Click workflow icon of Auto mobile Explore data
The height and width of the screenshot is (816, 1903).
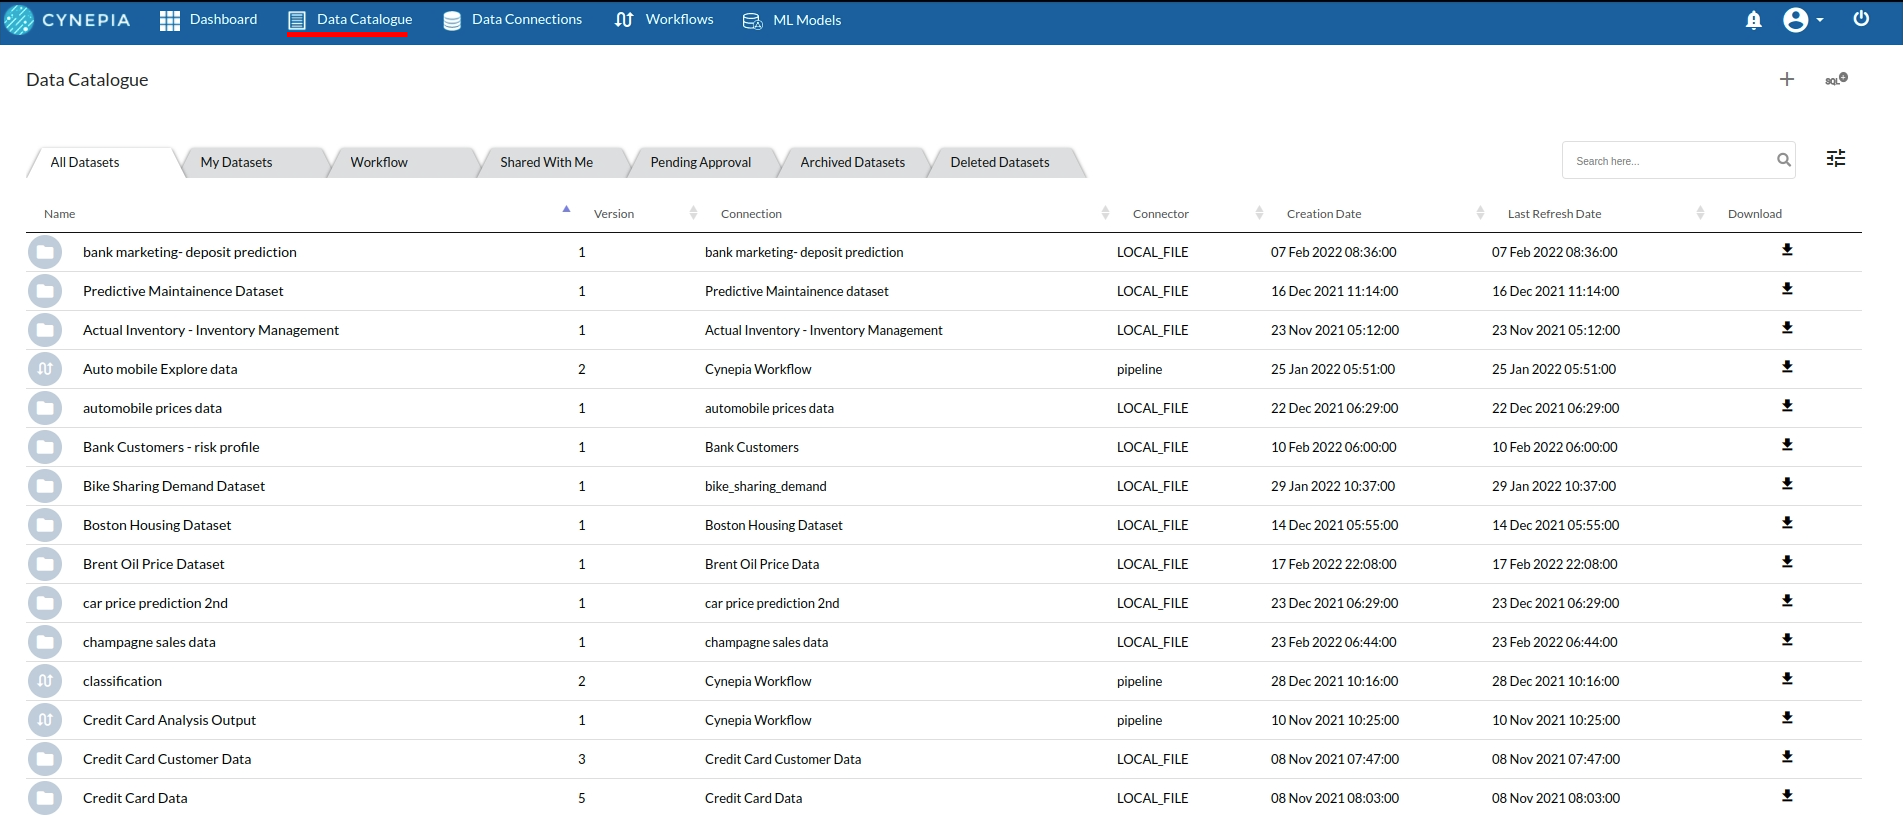pyautogui.click(x=45, y=369)
